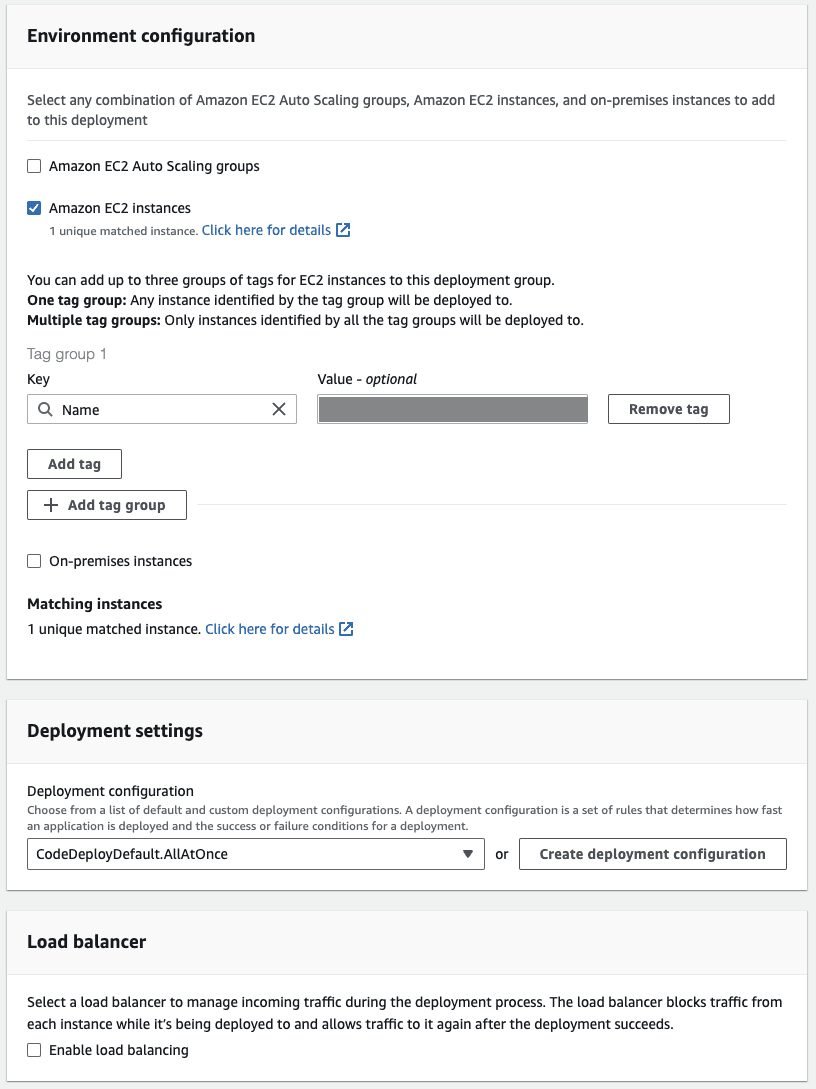Viewport: 816px width, 1089px height.
Task: Click the magnifier icon in the Key field
Action: 45,410
